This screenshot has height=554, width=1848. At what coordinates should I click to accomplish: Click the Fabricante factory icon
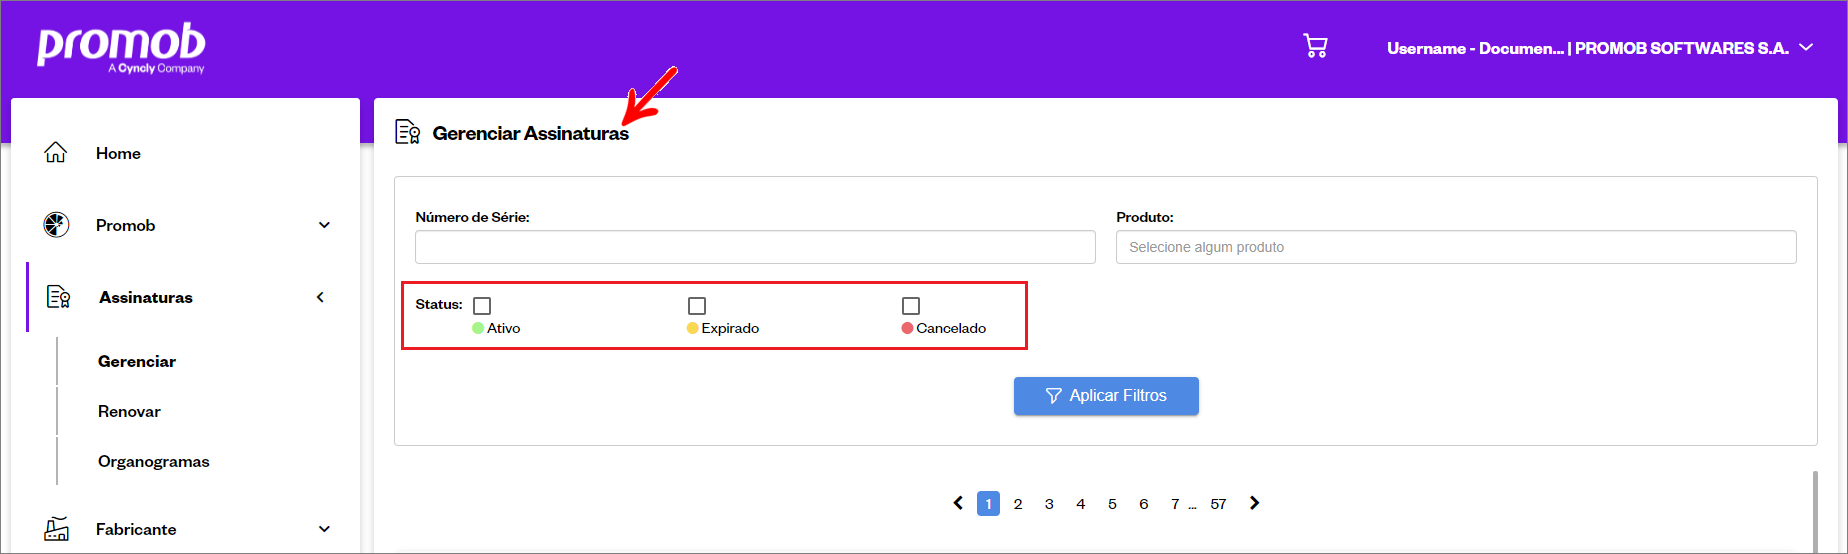click(x=57, y=529)
